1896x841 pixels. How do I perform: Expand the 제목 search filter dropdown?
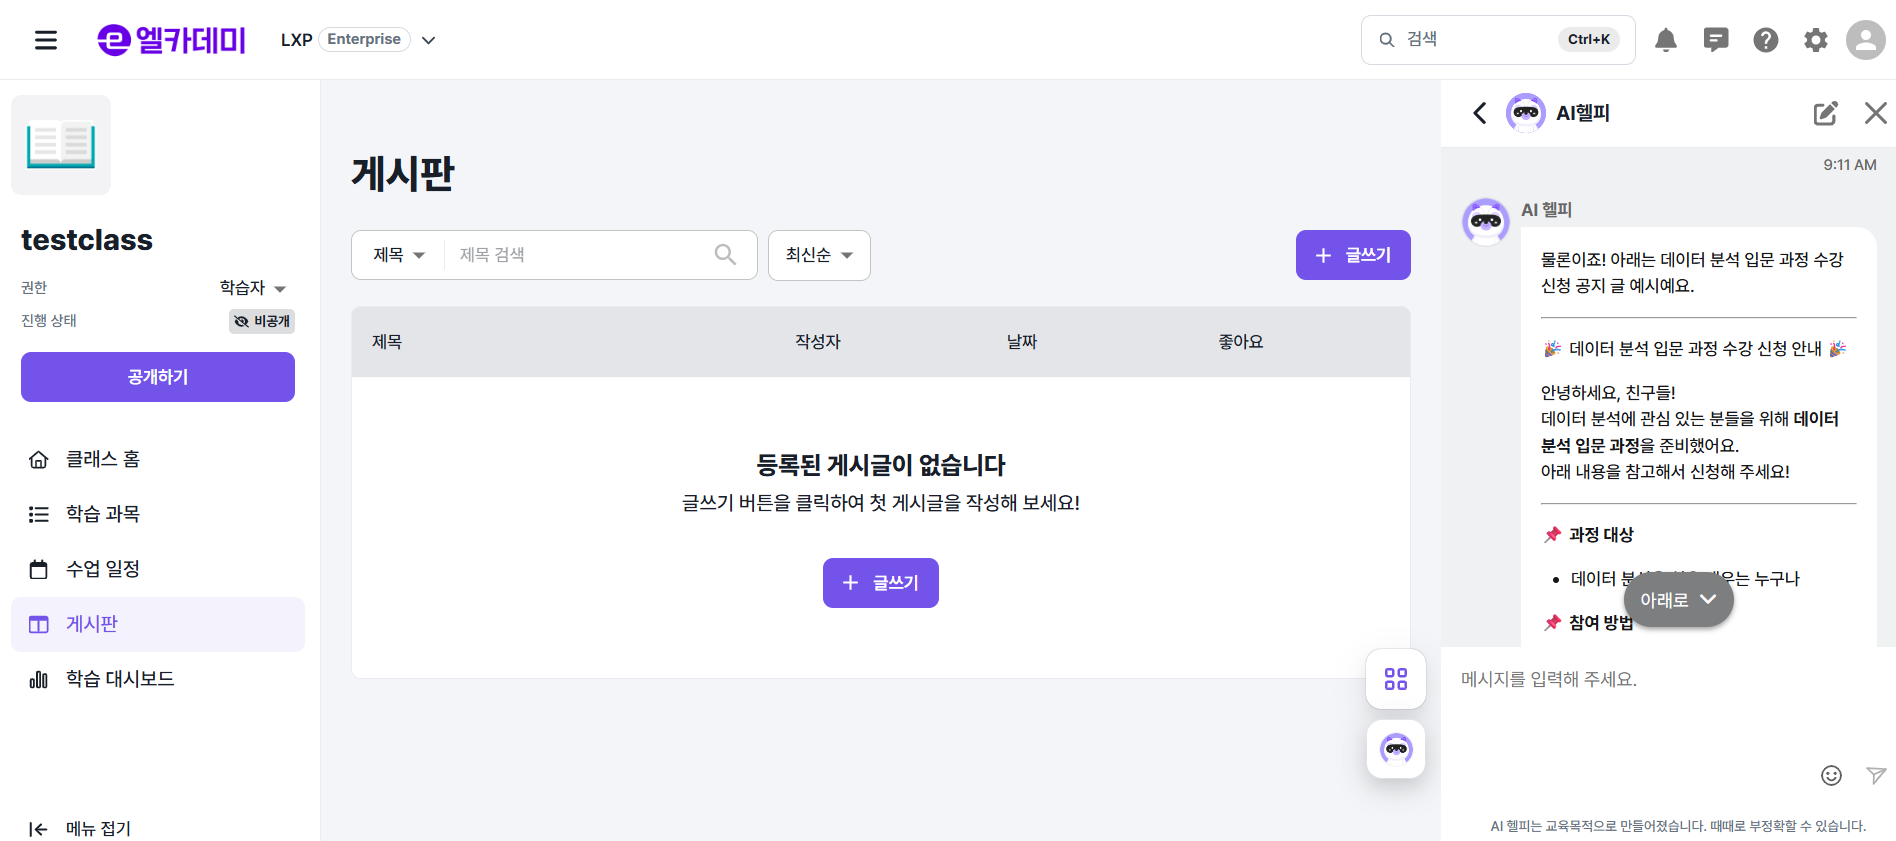pos(399,255)
